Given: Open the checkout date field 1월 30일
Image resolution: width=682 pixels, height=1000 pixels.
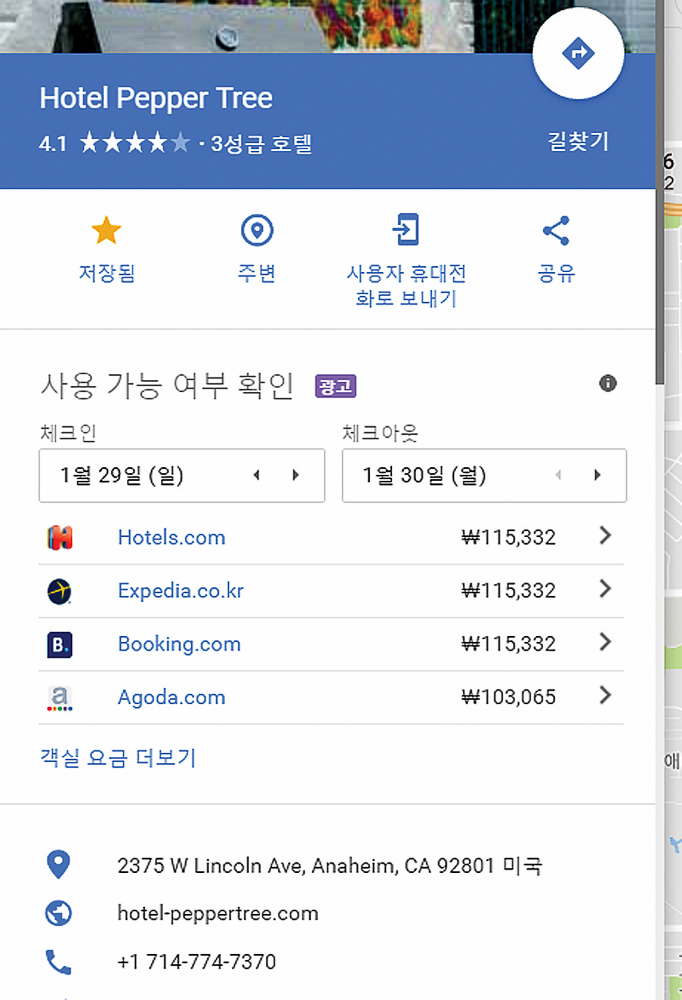Looking at the screenshot, I should coord(484,476).
